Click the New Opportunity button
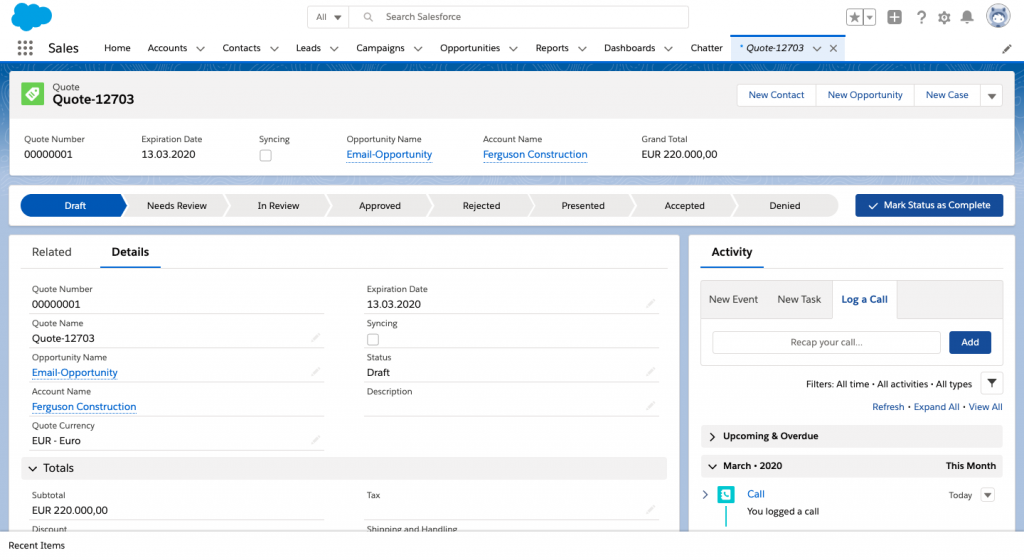The width and height of the screenshot is (1024, 560). (865, 95)
